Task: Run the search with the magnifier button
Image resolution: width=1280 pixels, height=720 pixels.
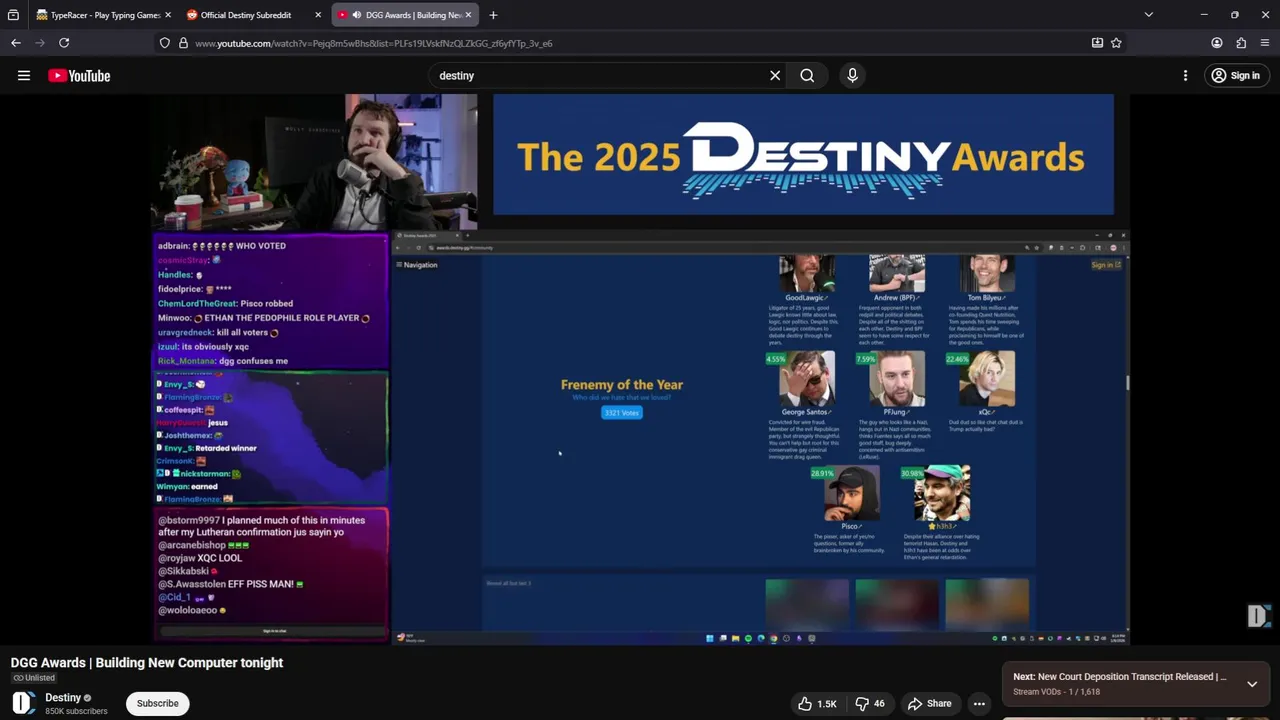Action: [x=807, y=76]
